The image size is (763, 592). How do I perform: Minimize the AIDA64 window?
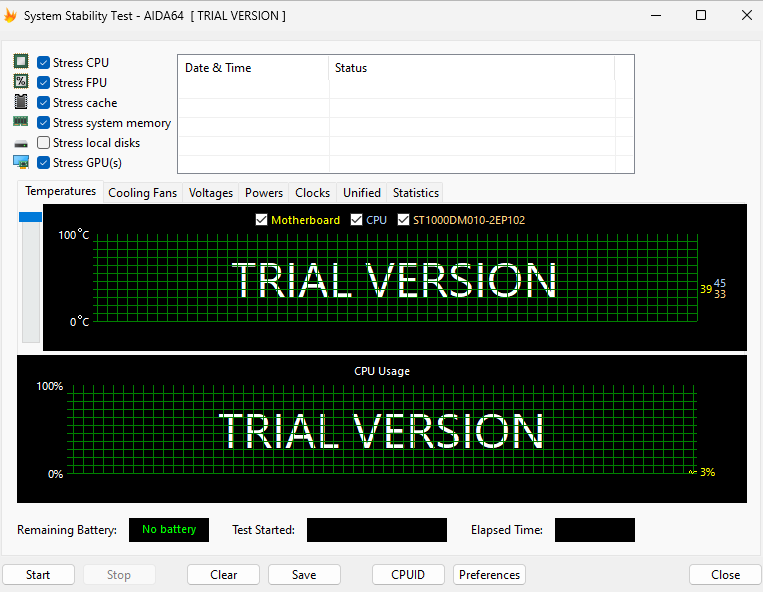(x=656, y=16)
